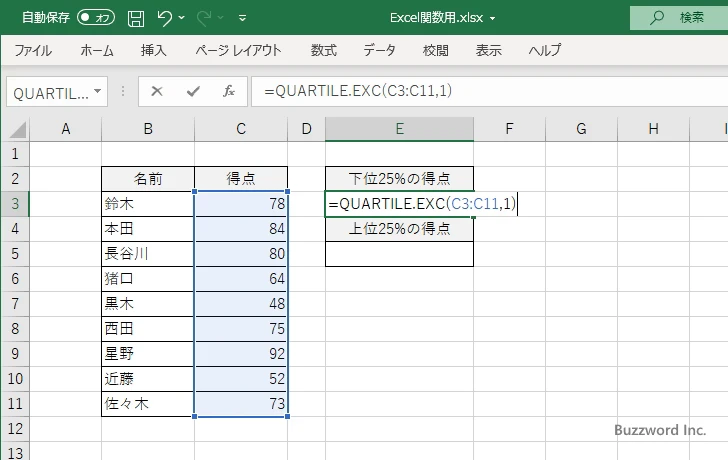Toggle the 自動保存 AutoSave switch
The width and height of the screenshot is (728, 460).
96,18
